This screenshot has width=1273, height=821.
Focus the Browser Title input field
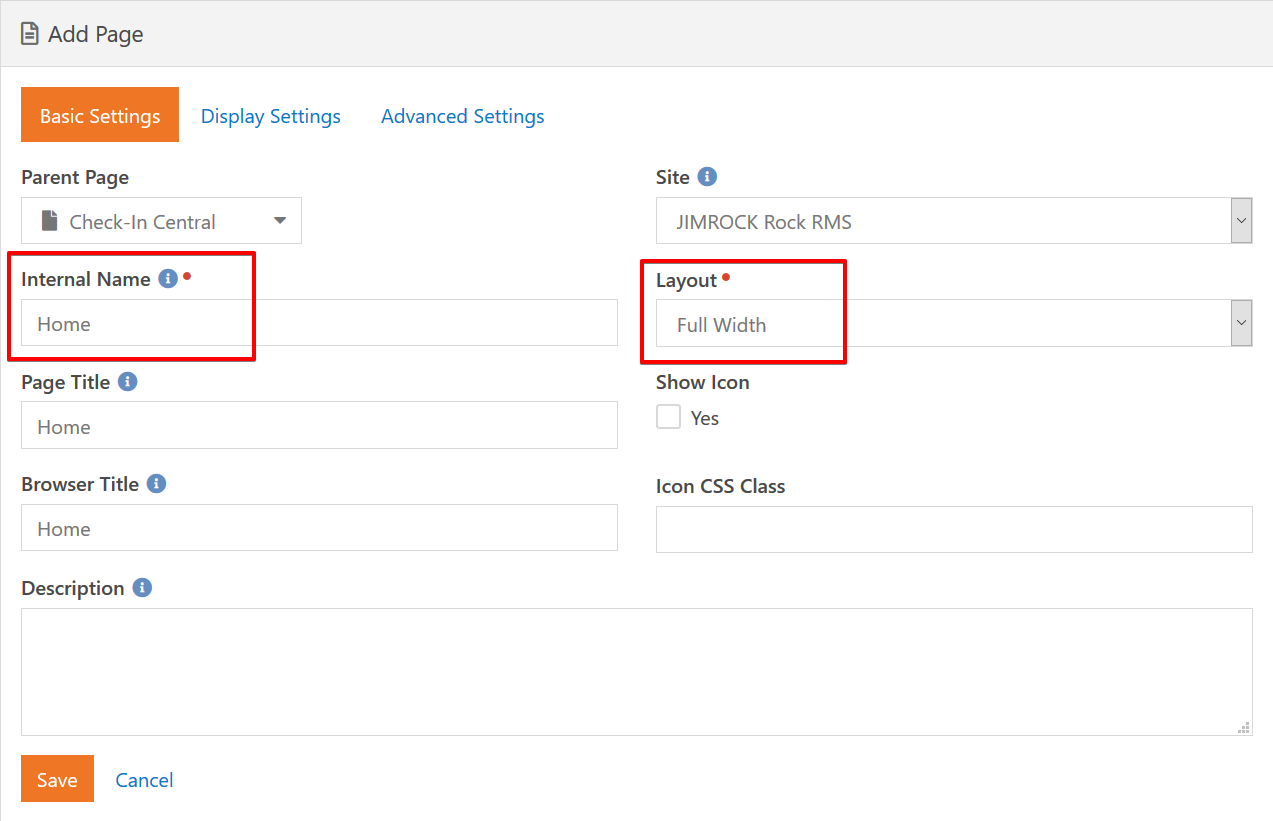coord(319,527)
